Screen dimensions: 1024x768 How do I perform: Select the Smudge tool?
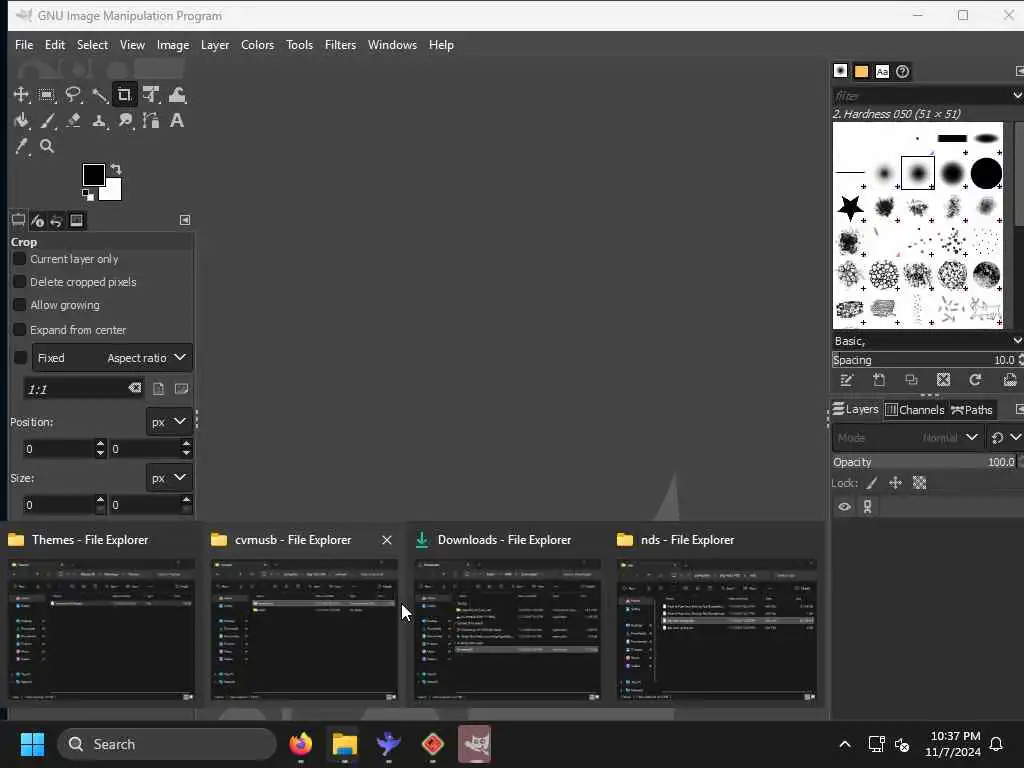(x=125, y=121)
